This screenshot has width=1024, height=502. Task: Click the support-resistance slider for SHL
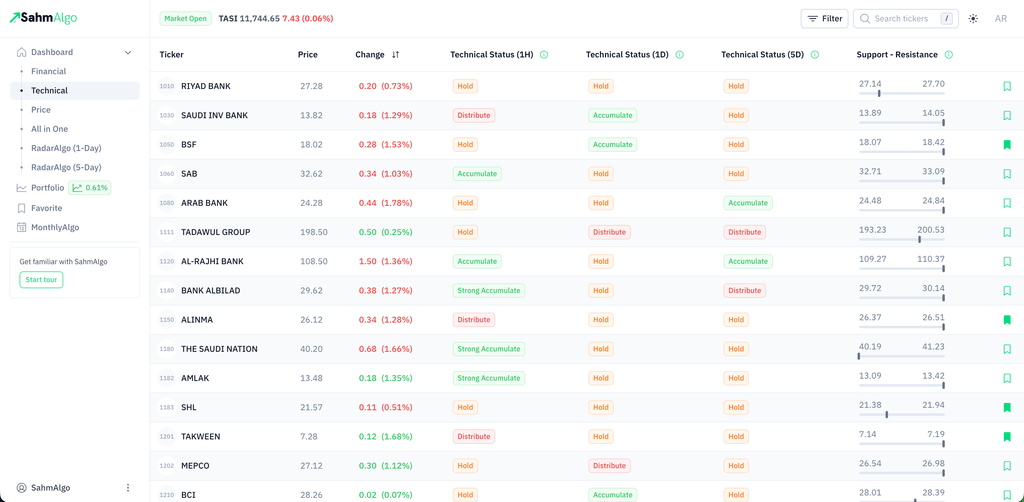coord(901,414)
